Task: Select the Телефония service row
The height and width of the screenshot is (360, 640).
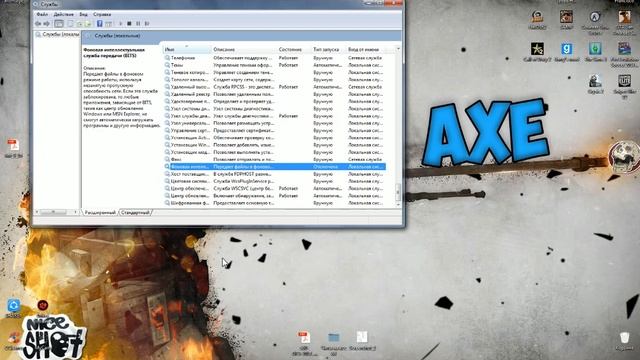Action: pyautogui.click(x=274, y=58)
